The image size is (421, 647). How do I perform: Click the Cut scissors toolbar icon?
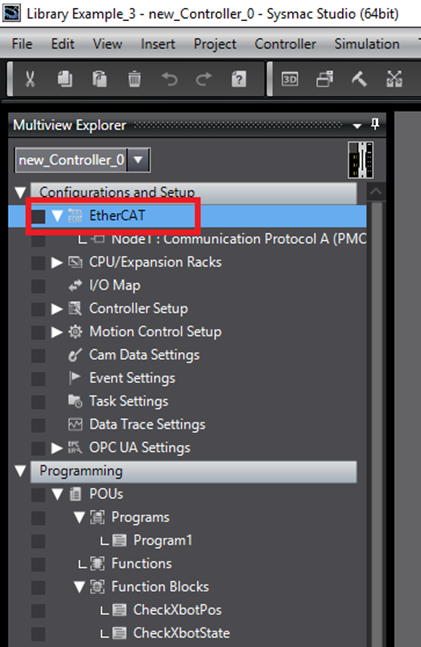point(30,78)
